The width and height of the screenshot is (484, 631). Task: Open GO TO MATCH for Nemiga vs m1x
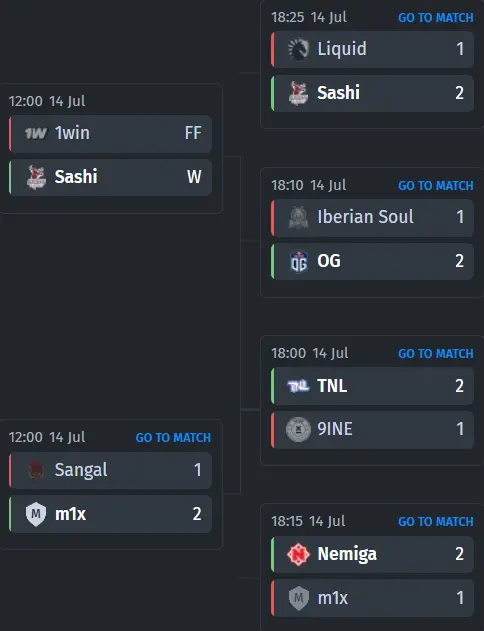pyautogui.click(x=436, y=522)
